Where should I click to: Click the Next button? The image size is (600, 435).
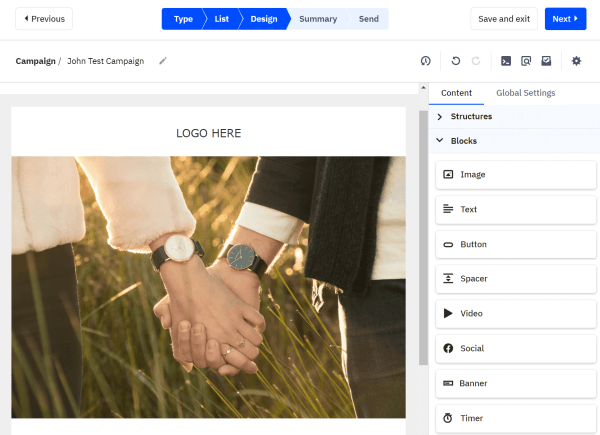[x=565, y=19]
